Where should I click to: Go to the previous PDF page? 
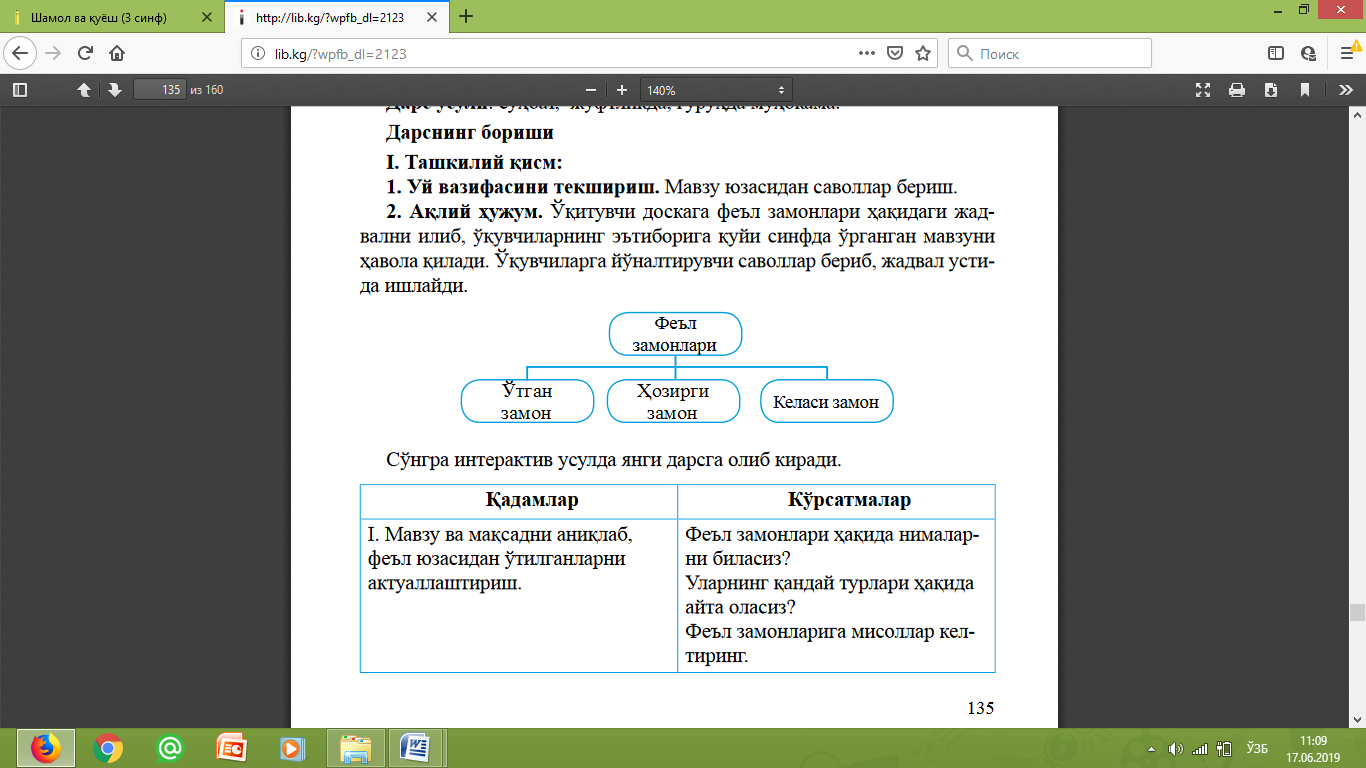point(84,90)
